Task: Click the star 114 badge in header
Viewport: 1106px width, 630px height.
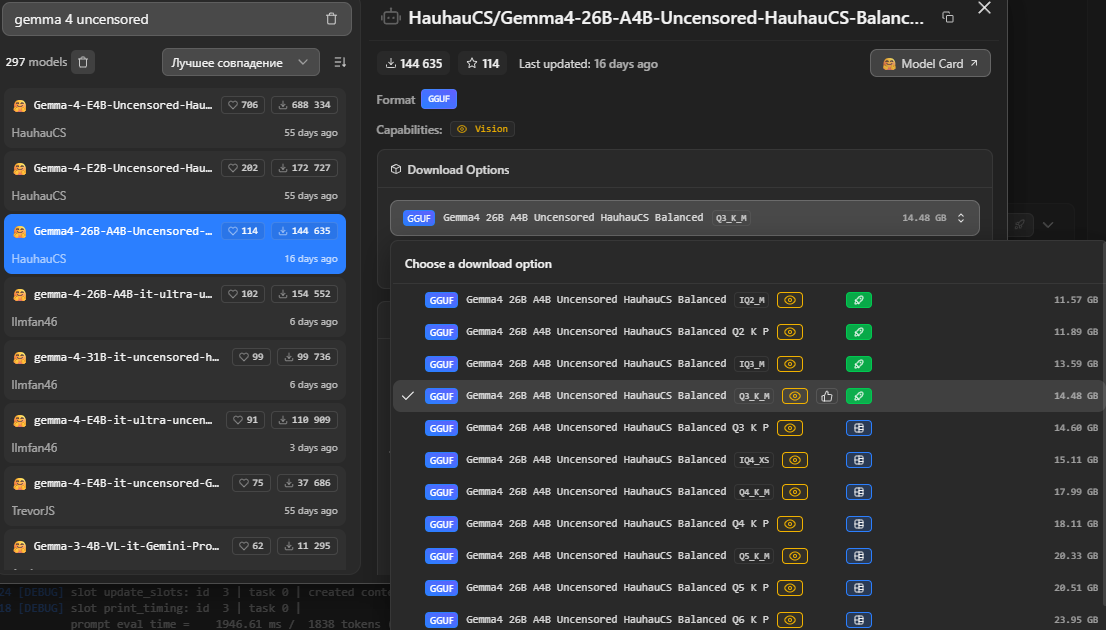Action: (x=483, y=63)
